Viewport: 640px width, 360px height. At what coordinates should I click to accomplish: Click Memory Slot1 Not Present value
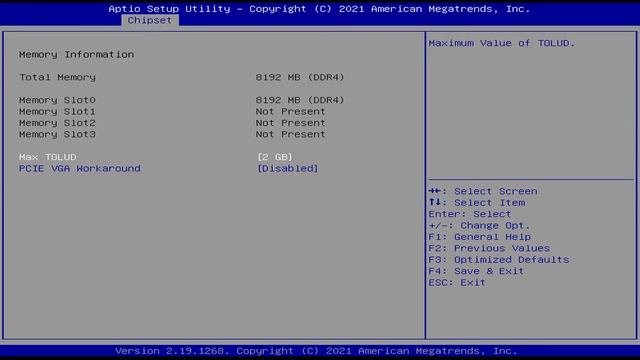(x=291, y=111)
